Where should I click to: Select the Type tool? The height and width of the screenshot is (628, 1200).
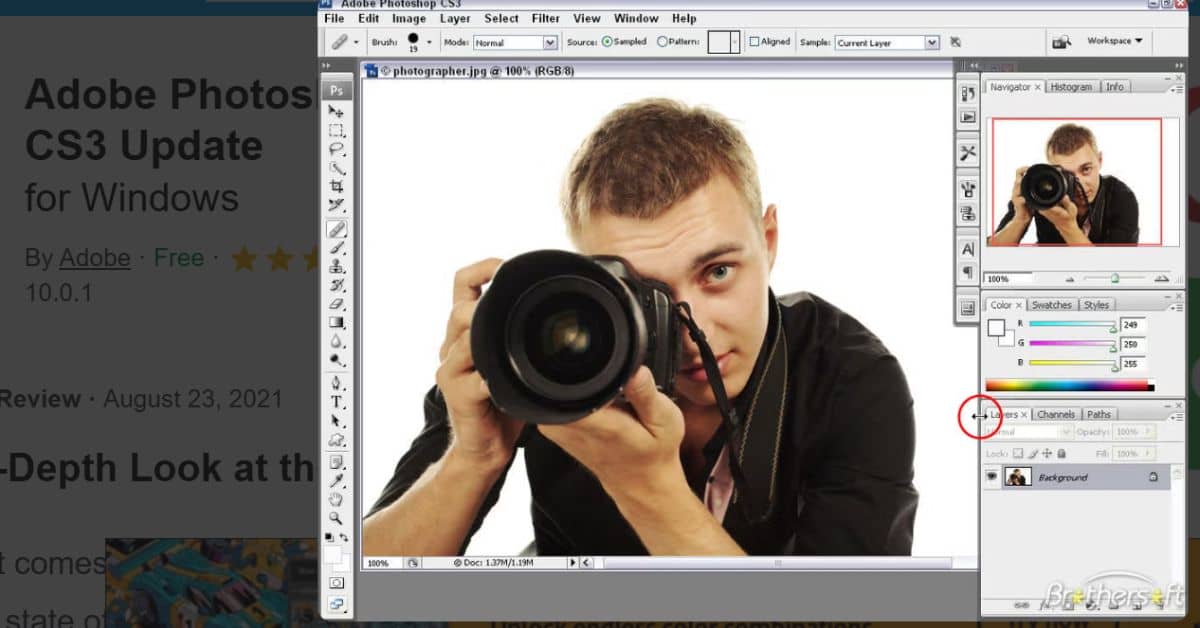coord(337,402)
